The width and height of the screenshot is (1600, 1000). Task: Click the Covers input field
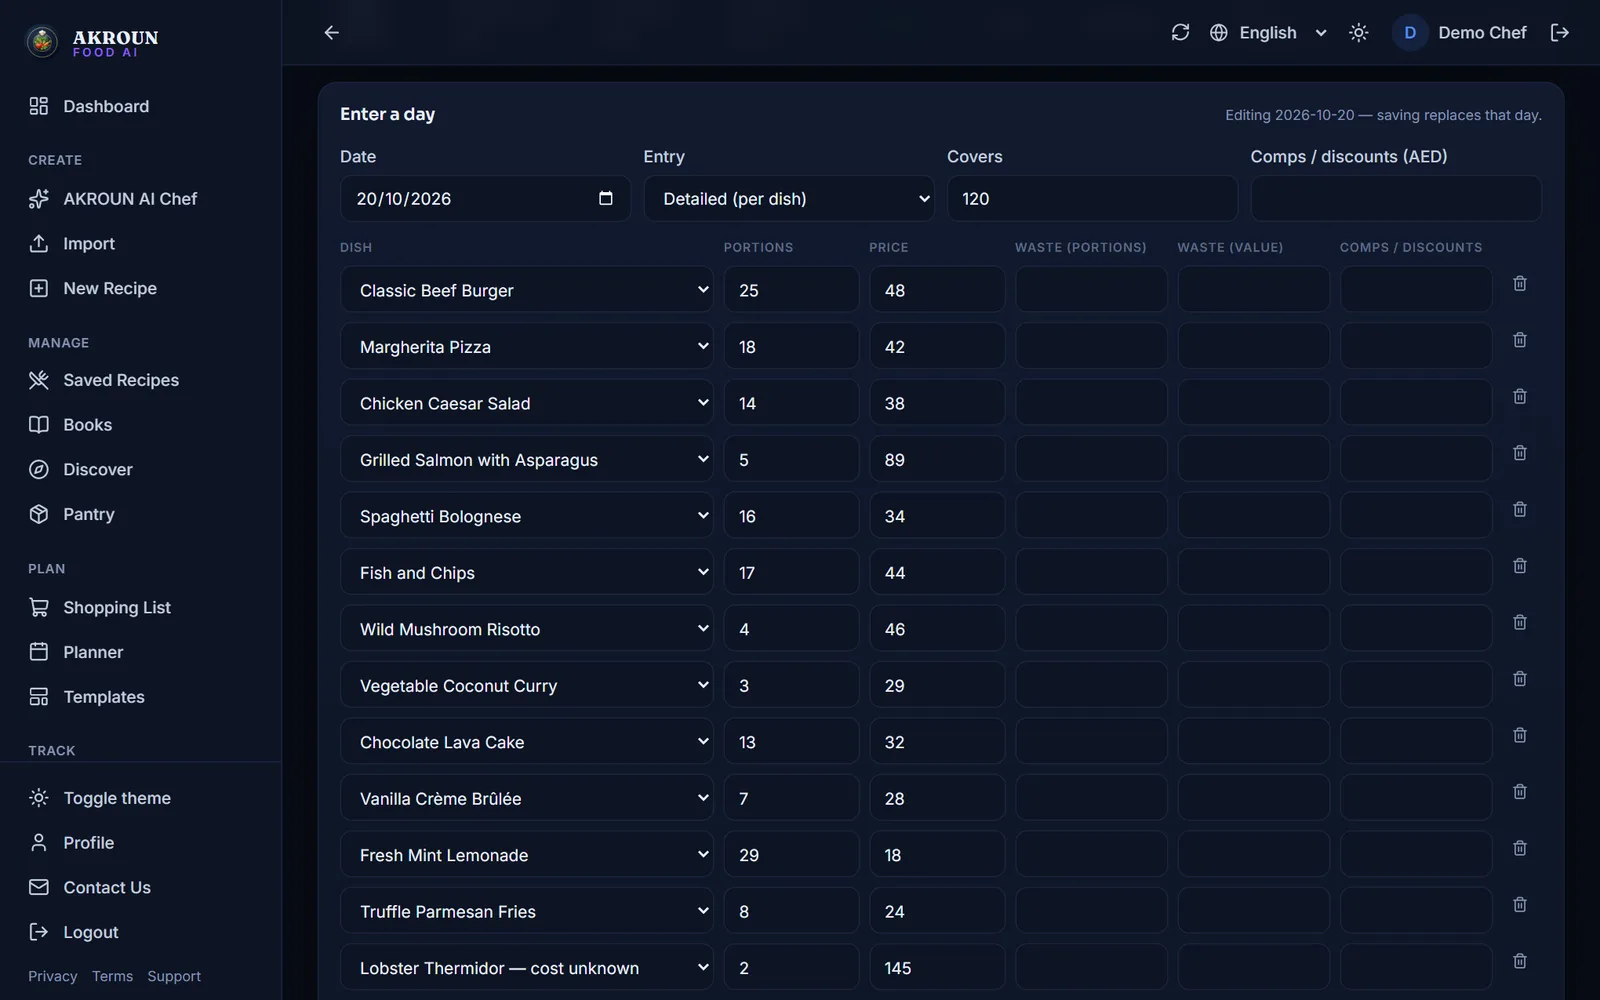tap(1092, 199)
